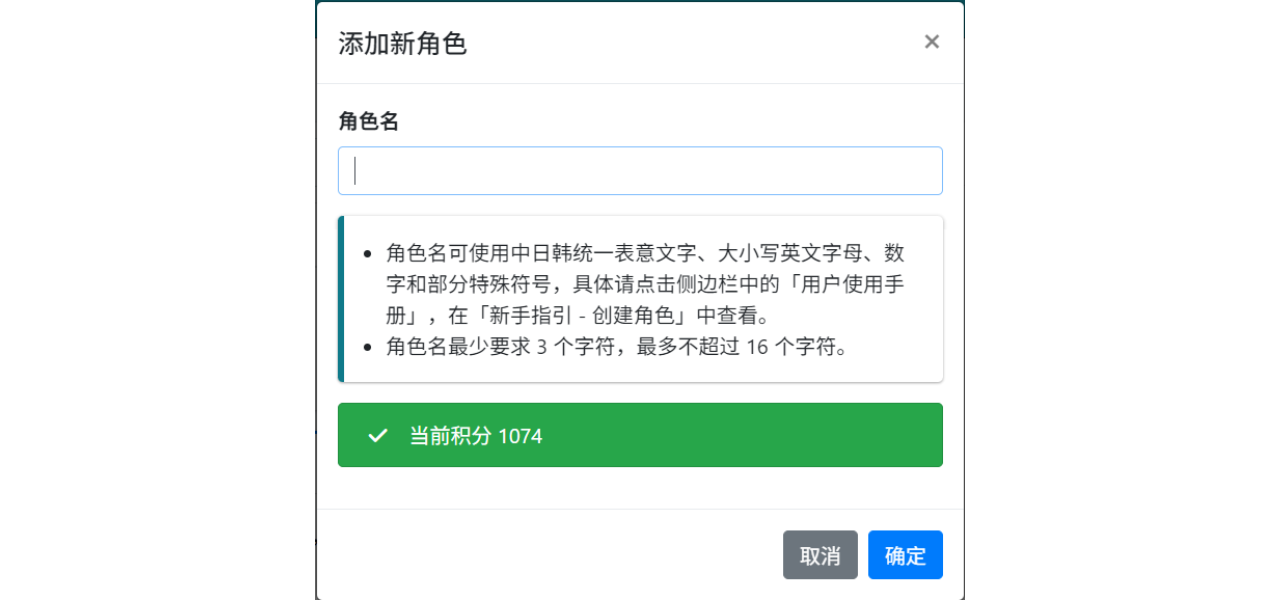This screenshot has height=600, width=1280.
Task: Click the teal accent bar on the info box
Action: pos(341,296)
